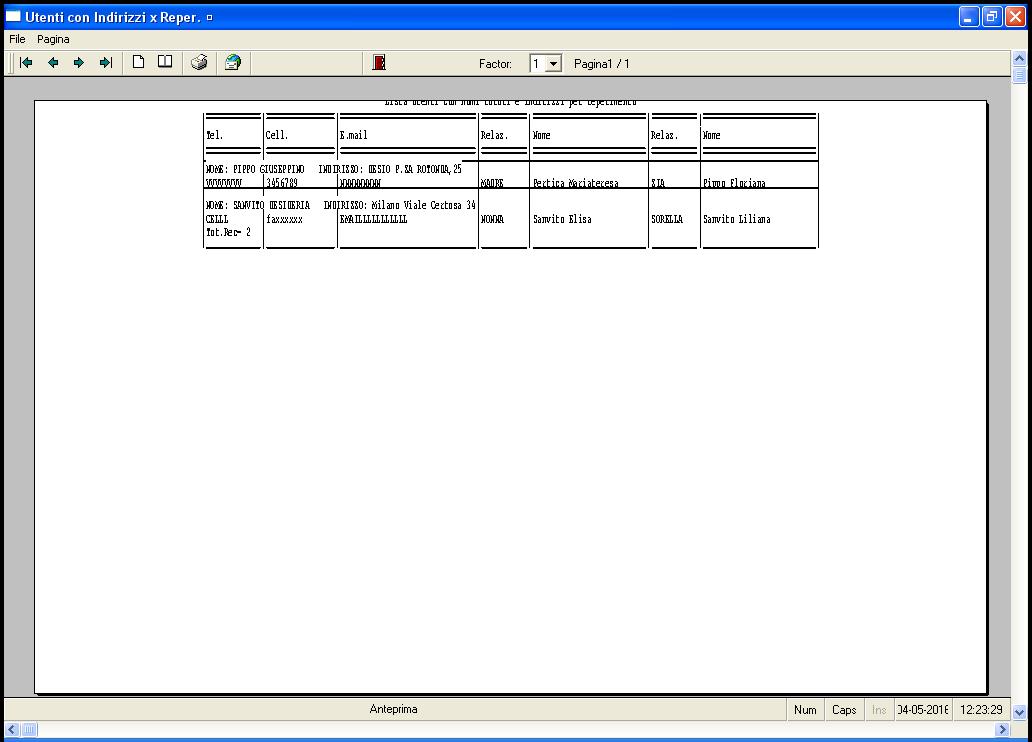This screenshot has height=742, width=1032.
Task: Go to the next preview page
Action: pos(79,63)
